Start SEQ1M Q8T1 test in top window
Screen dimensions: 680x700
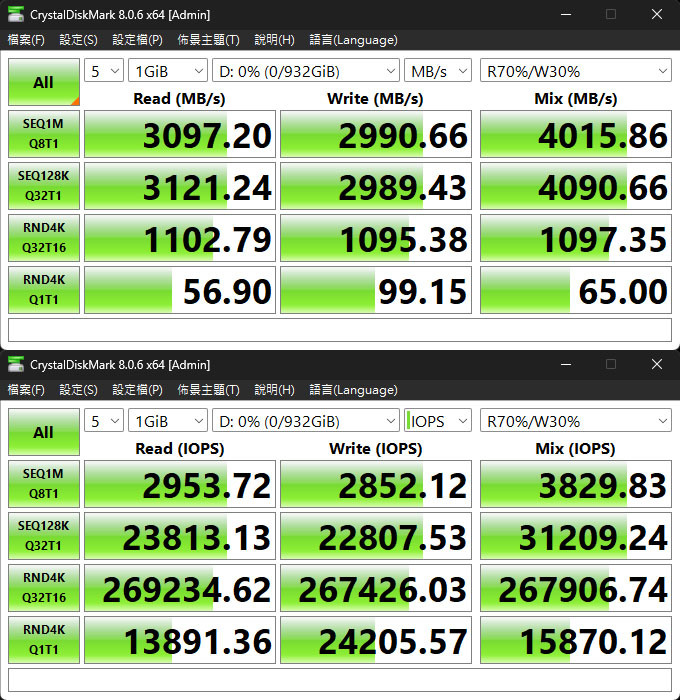[44, 134]
